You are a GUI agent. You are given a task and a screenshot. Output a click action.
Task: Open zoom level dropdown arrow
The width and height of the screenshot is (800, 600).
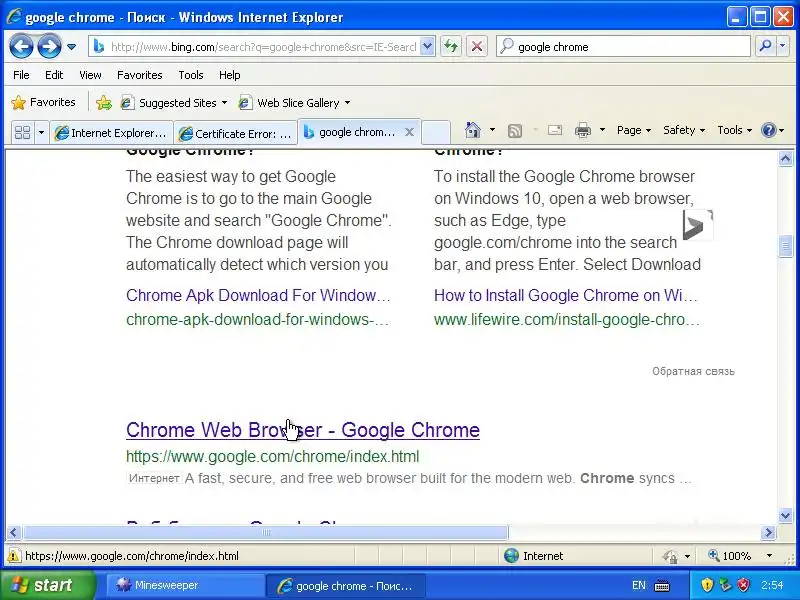pos(769,556)
